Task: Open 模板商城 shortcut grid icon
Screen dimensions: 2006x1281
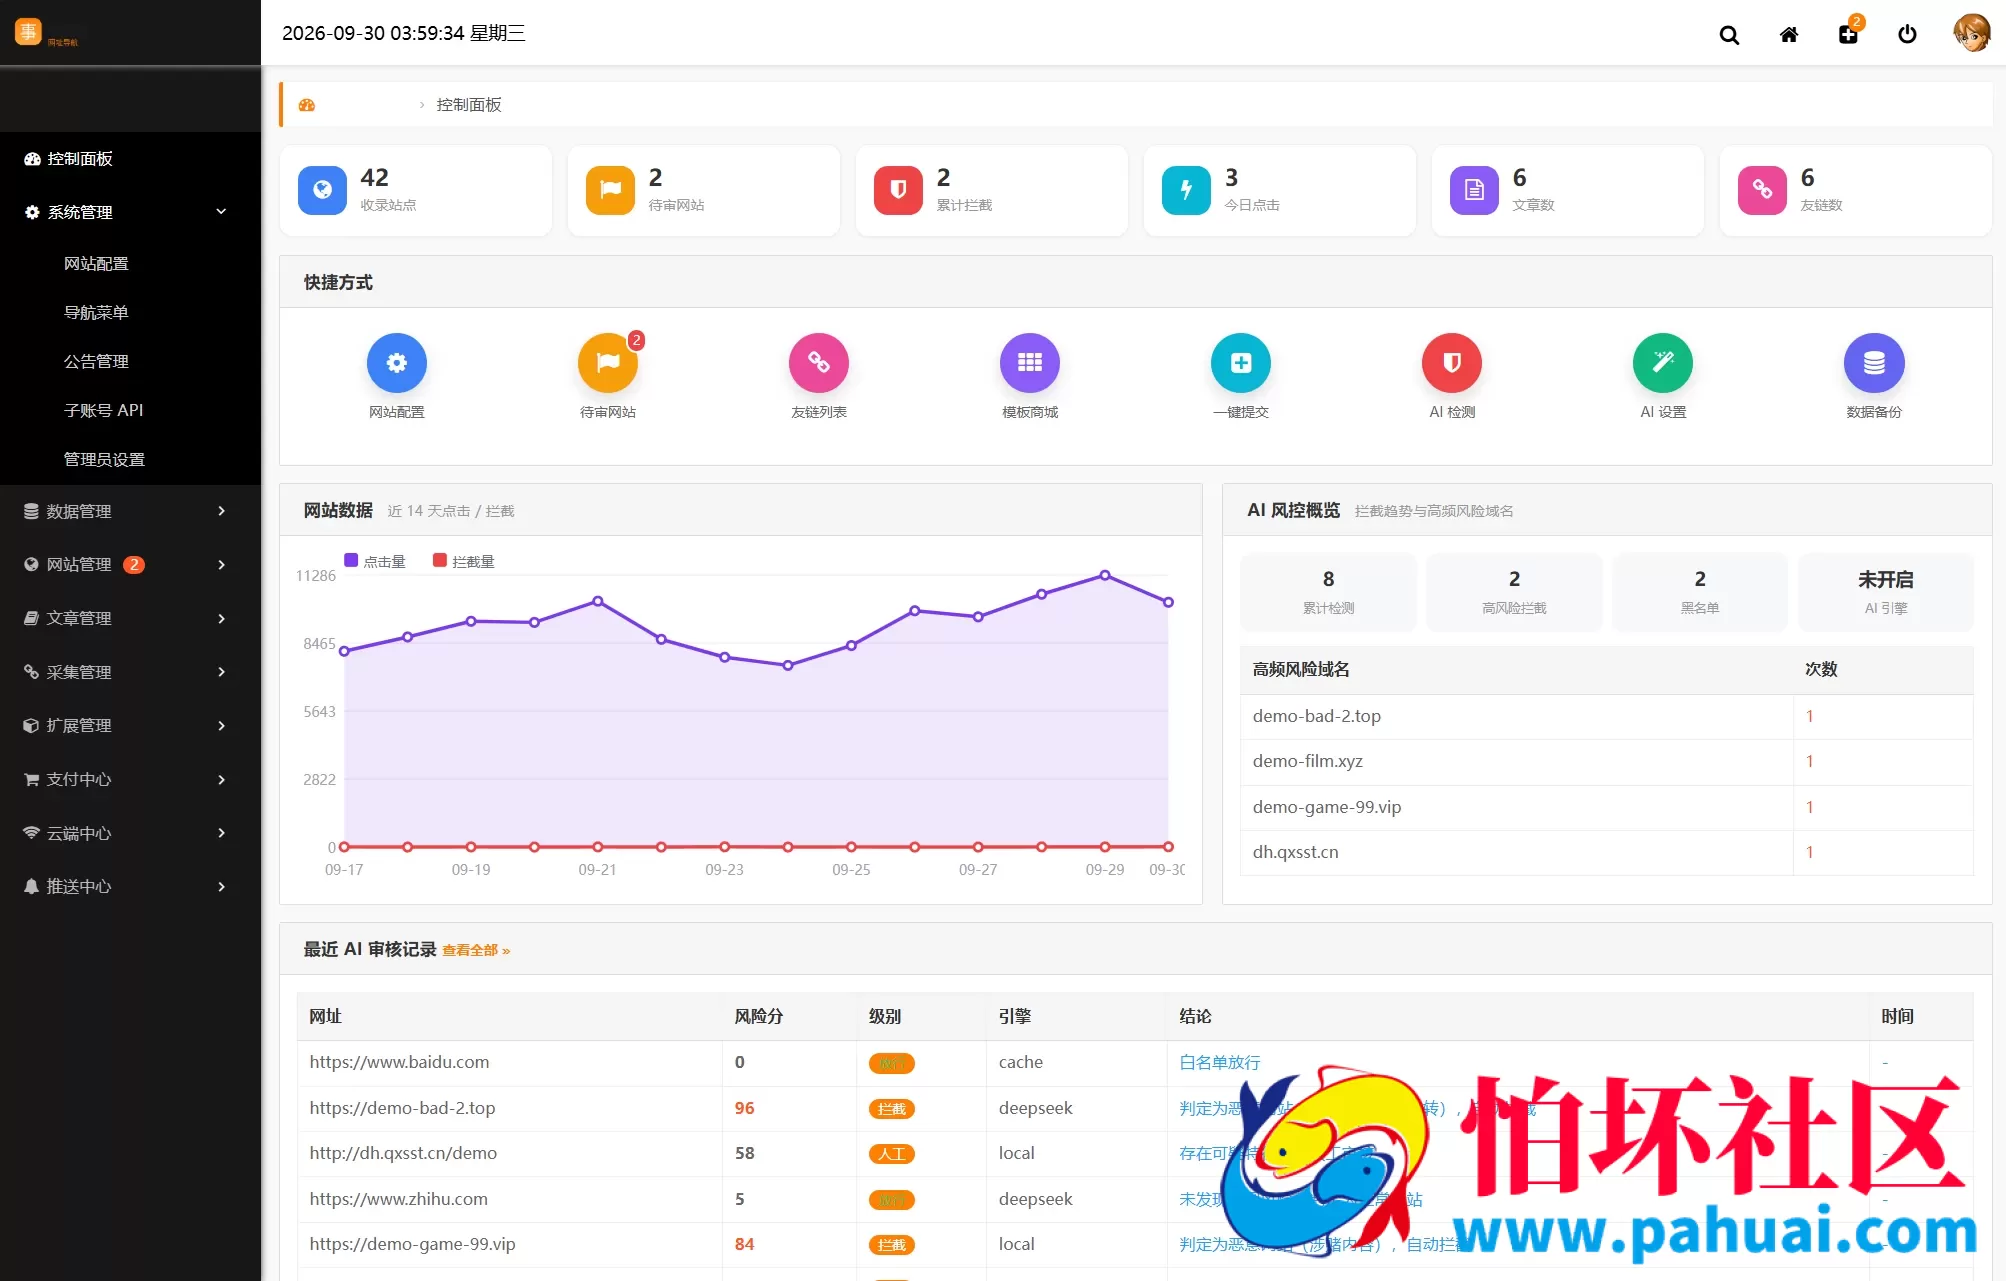Action: coord(1030,363)
